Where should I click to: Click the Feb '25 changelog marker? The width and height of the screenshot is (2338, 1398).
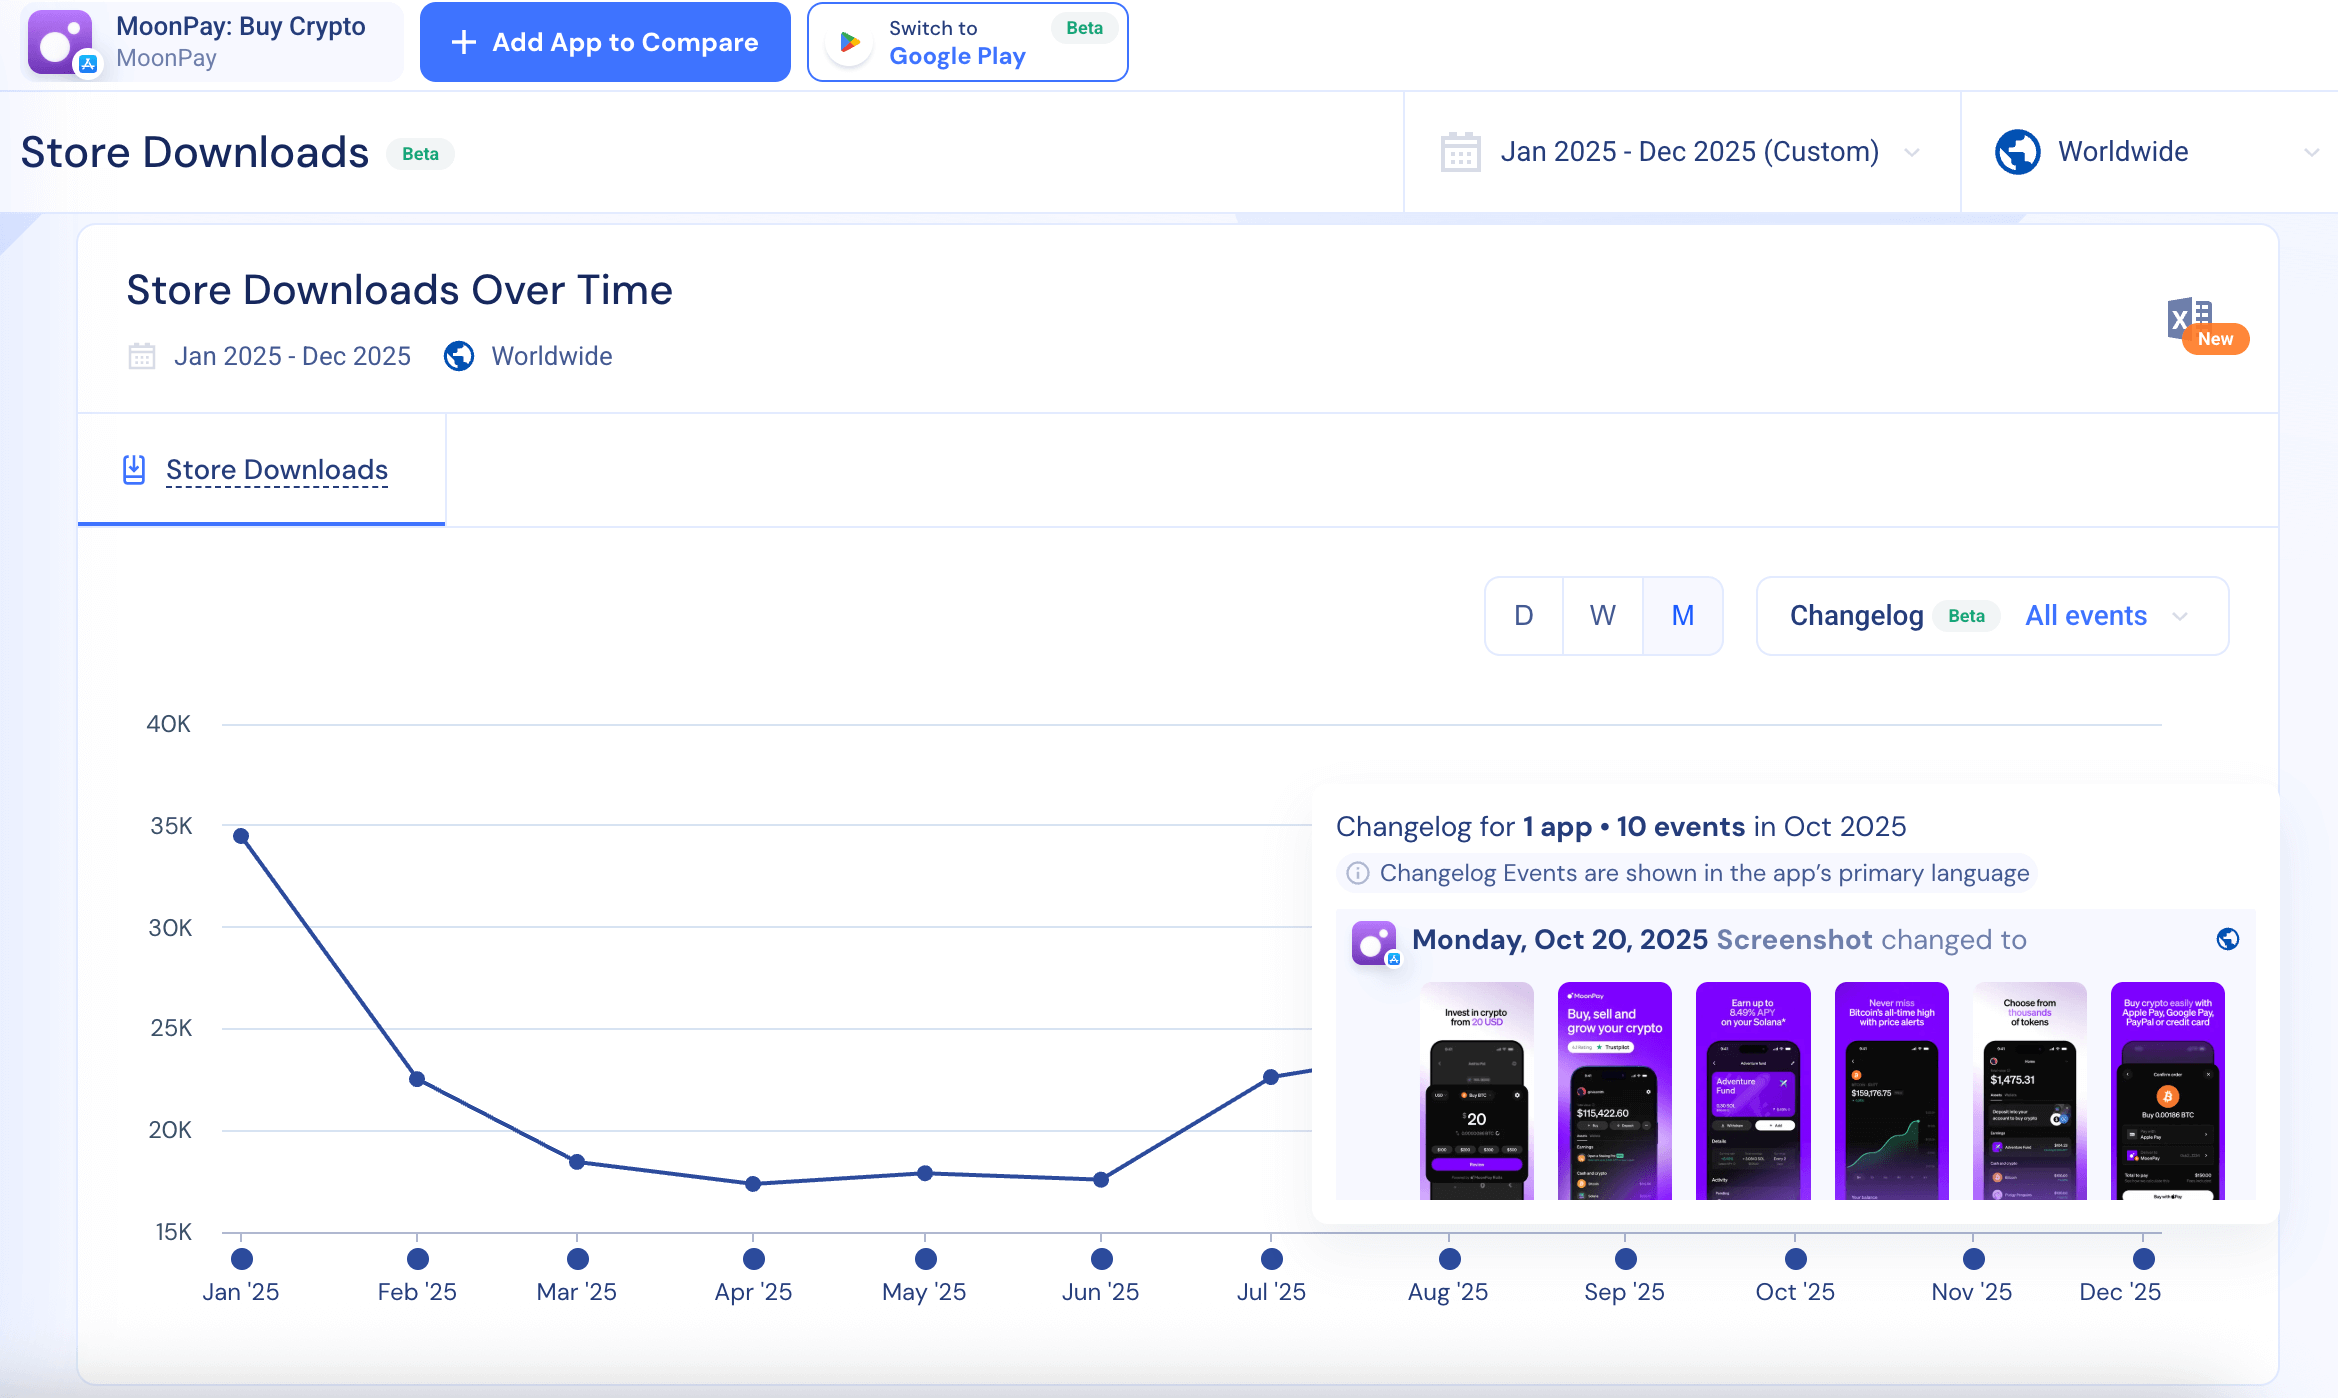pyautogui.click(x=417, y=1258)
